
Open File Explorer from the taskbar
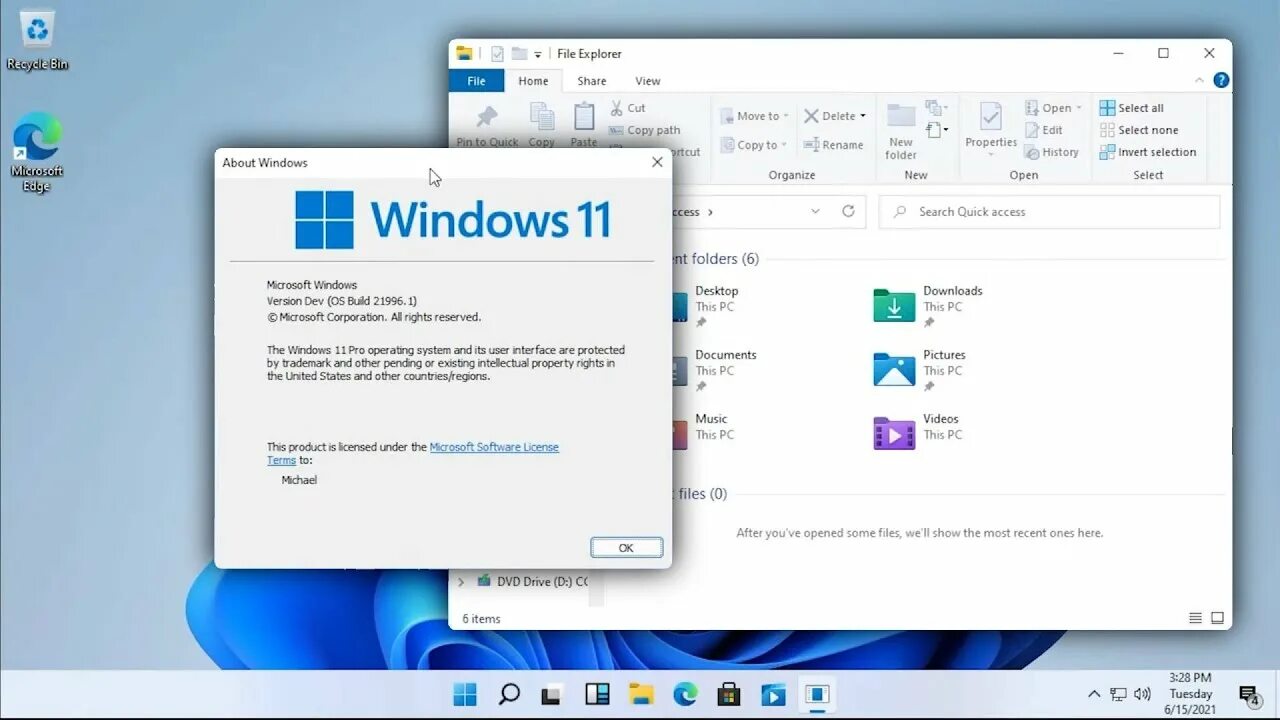pos(641,694)
